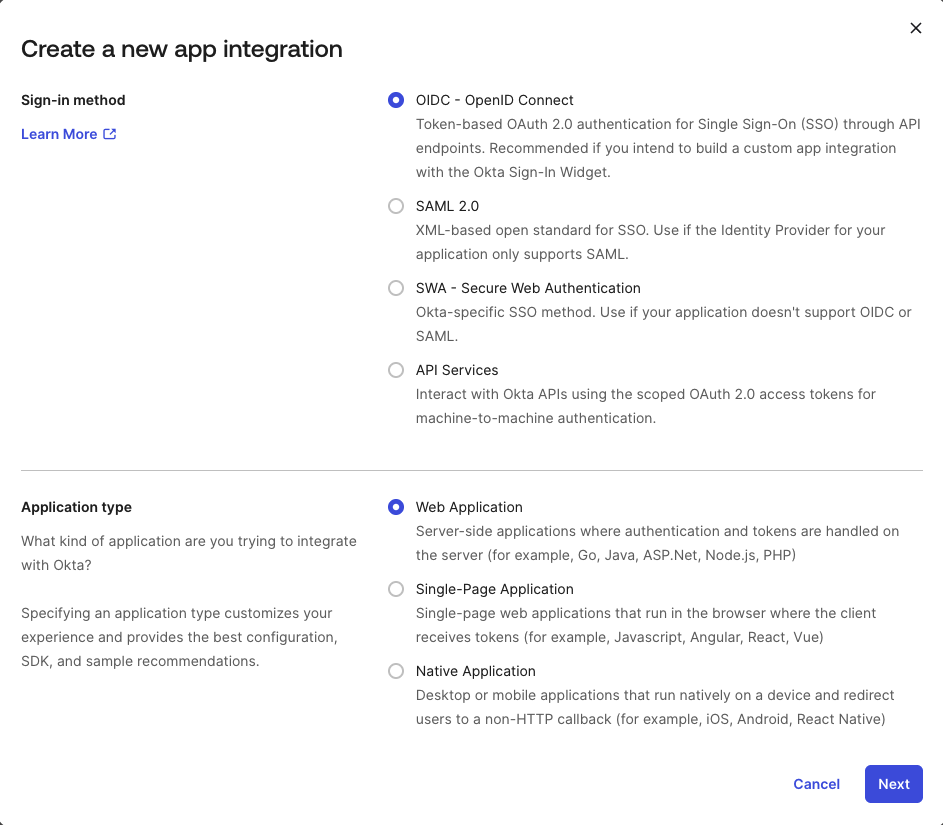Click the 'Native Application' option label
The width and height of the screenshot is (943, 825).
coord(475,671)
